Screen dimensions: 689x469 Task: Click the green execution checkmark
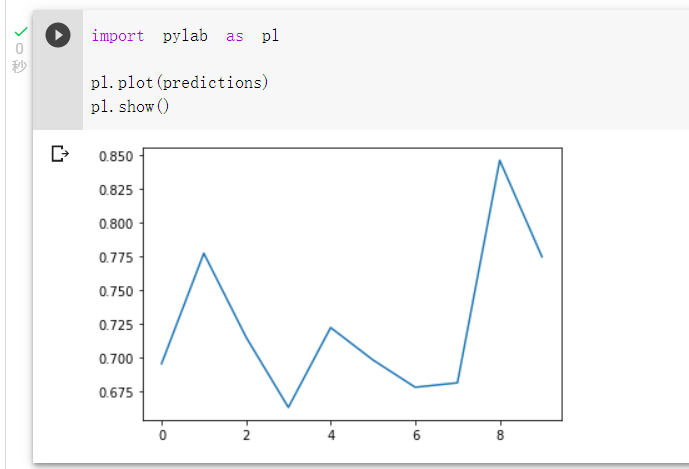click(21, 32)
